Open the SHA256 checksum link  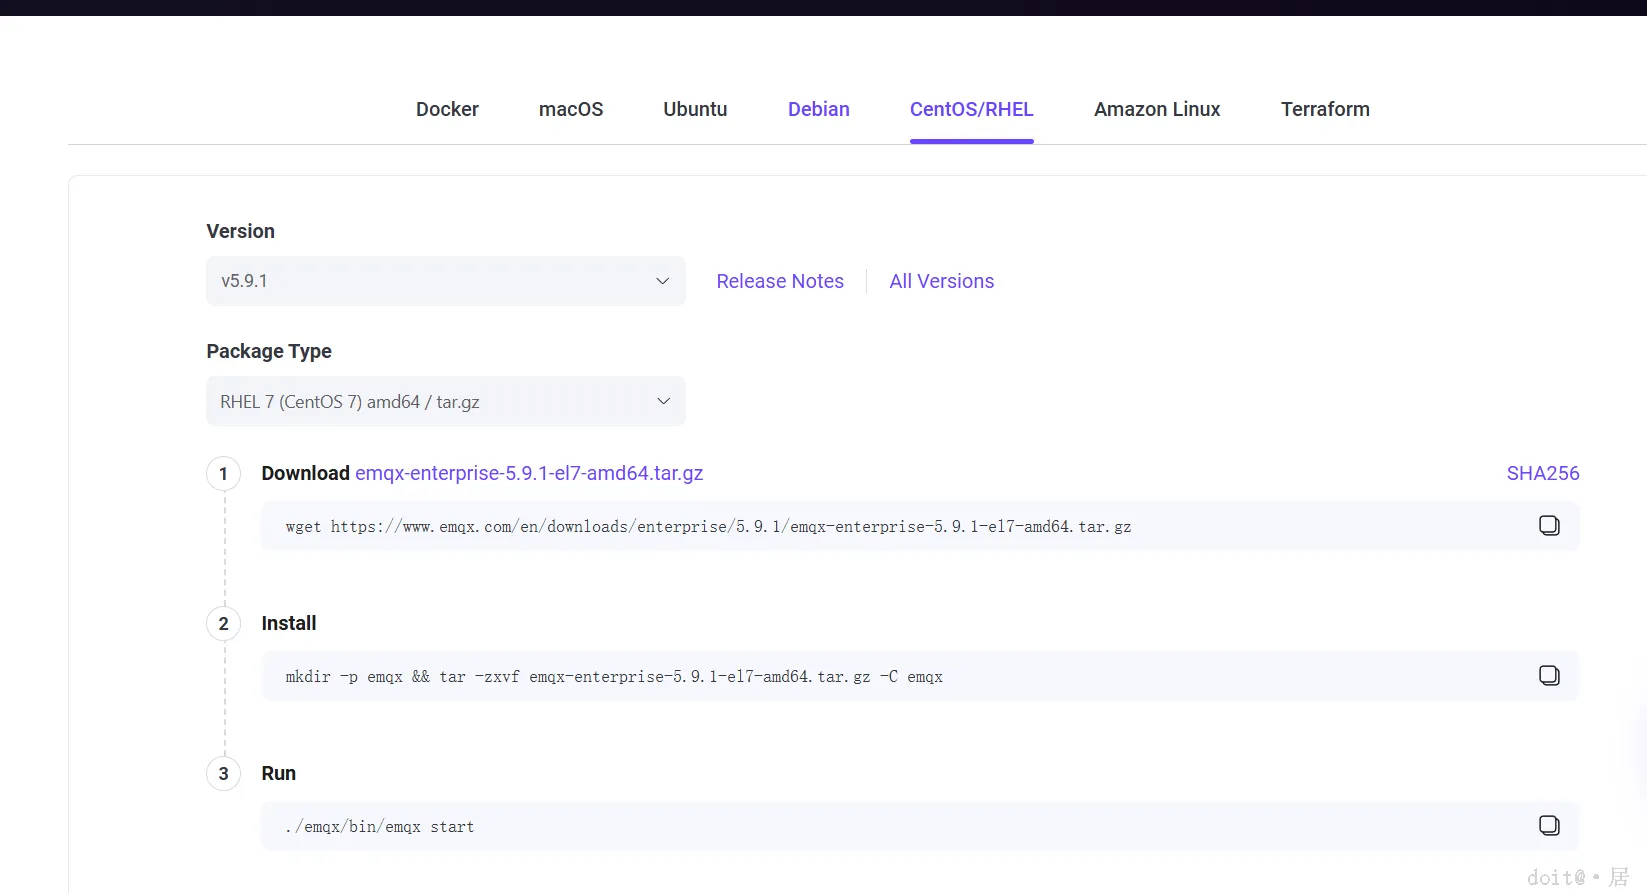[x=1542, y=473]
